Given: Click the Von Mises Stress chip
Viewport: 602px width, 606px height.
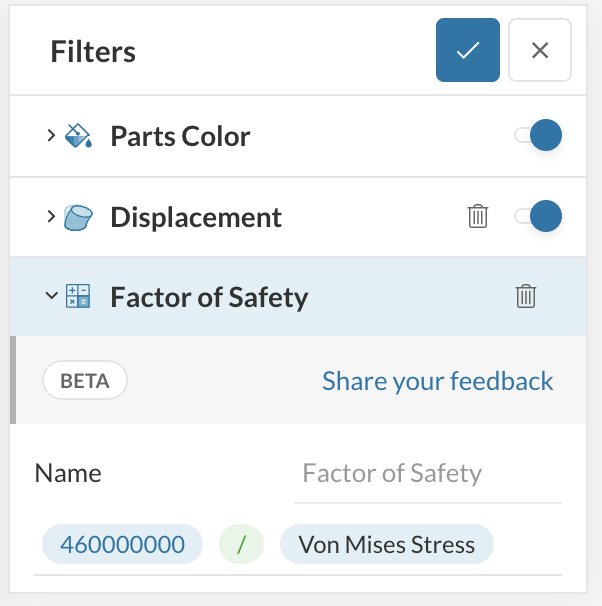Looking at the screenshot, I should [386, 544].
